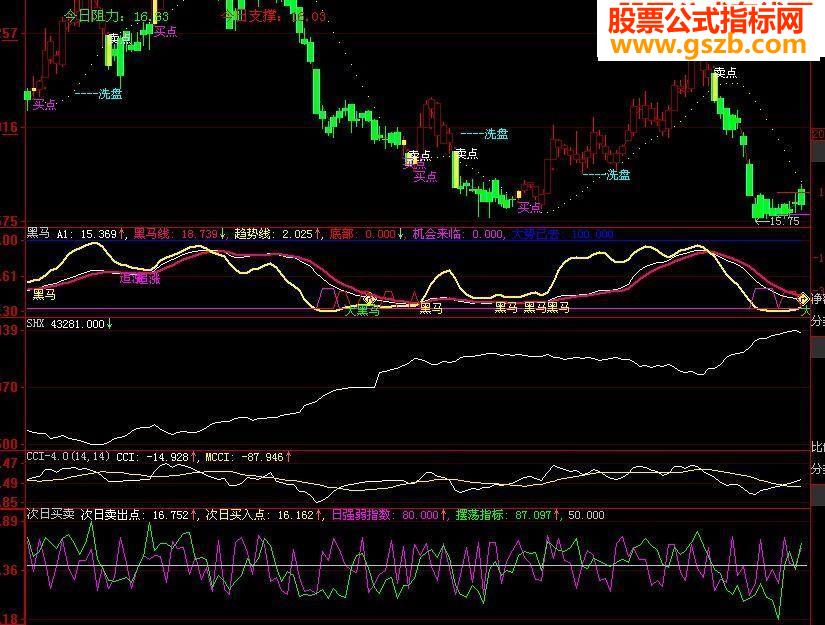Click the 大势已去 100.000 readout

(x=562, y=234)
